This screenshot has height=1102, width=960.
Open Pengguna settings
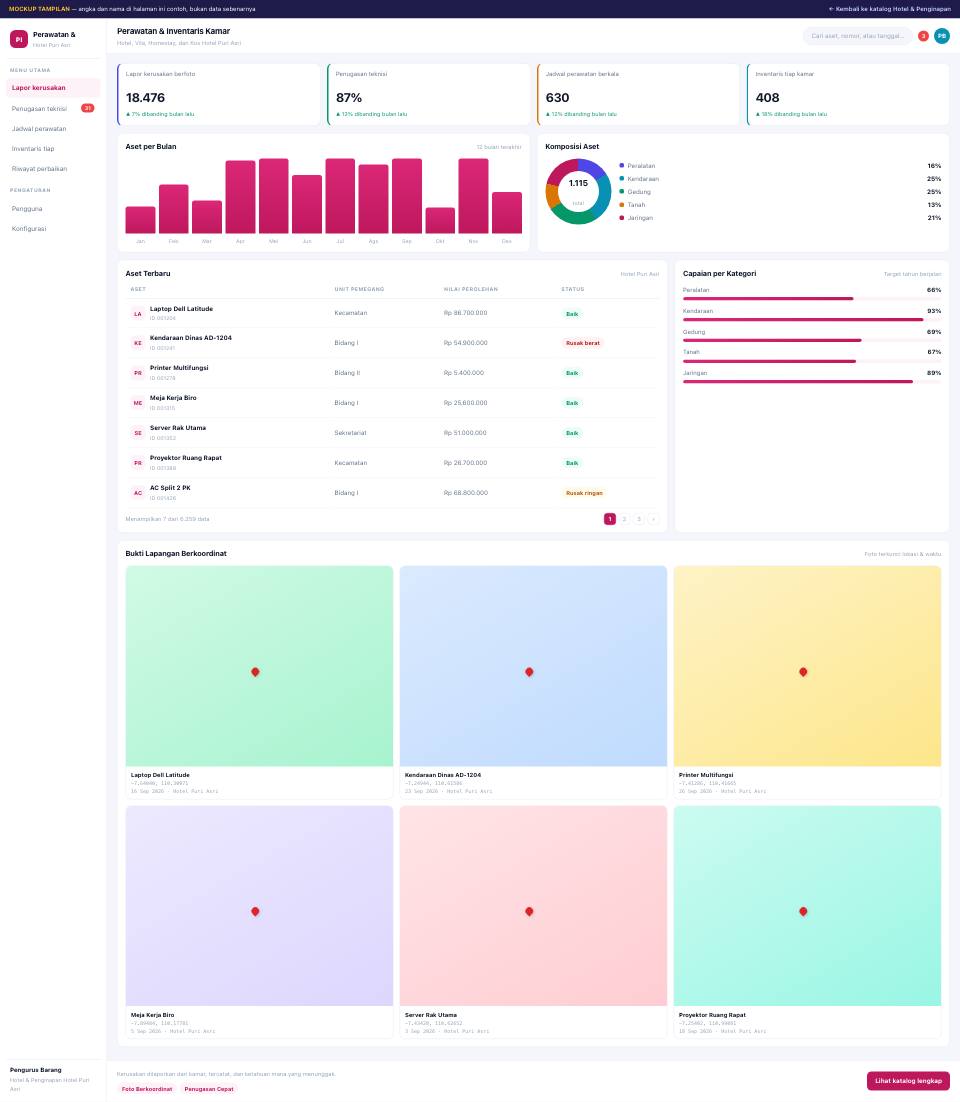coord(53,209)
